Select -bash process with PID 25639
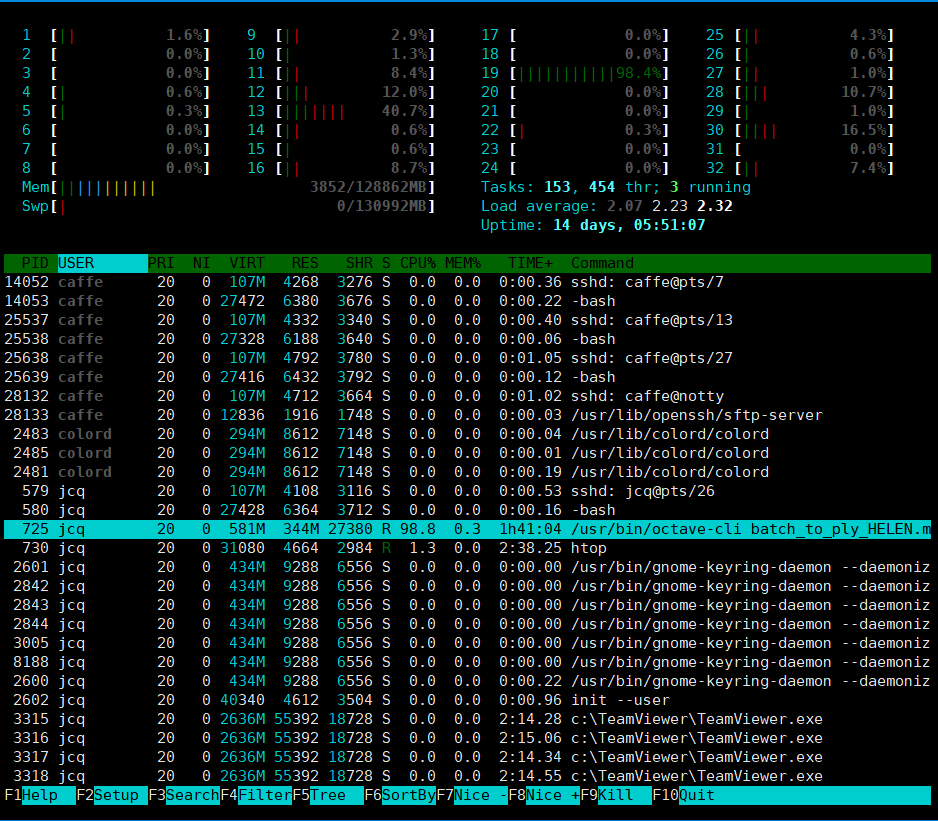Image resolution: width=938 pixels, height=821 pixels. (467, 378)
